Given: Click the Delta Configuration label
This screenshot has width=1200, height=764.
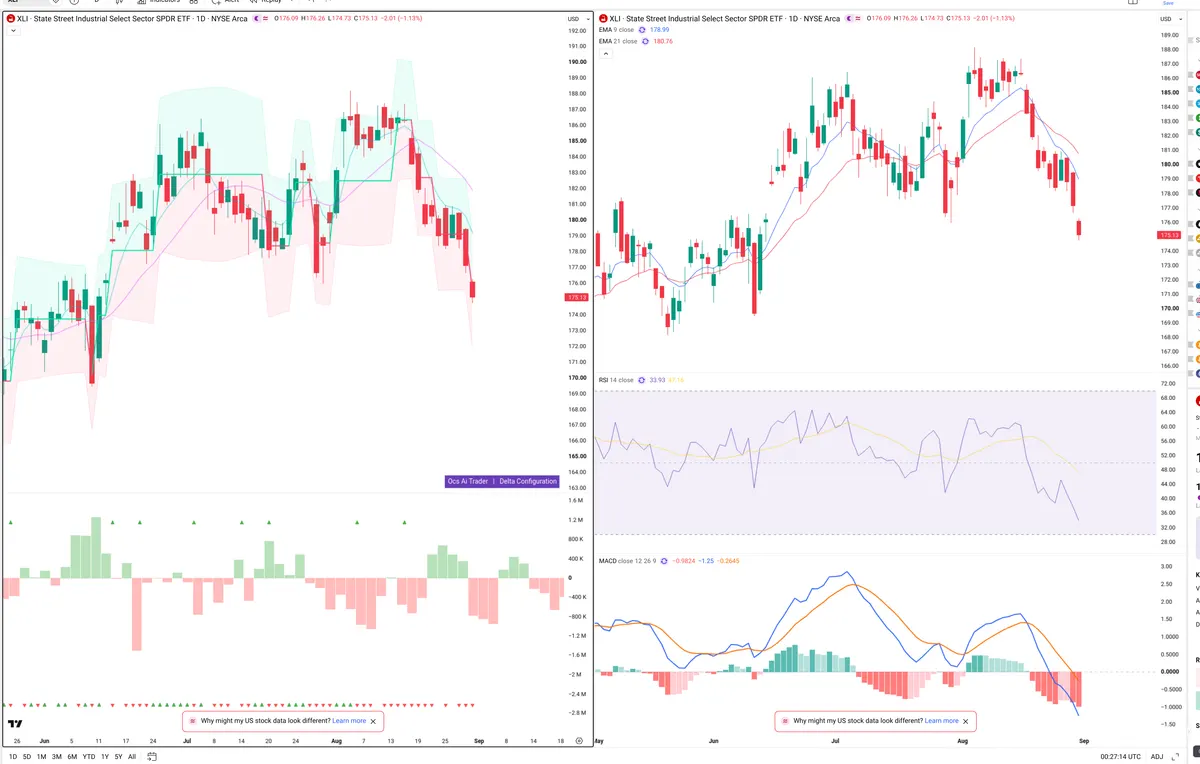Looking at the screenshot, I should click(528, 481).
